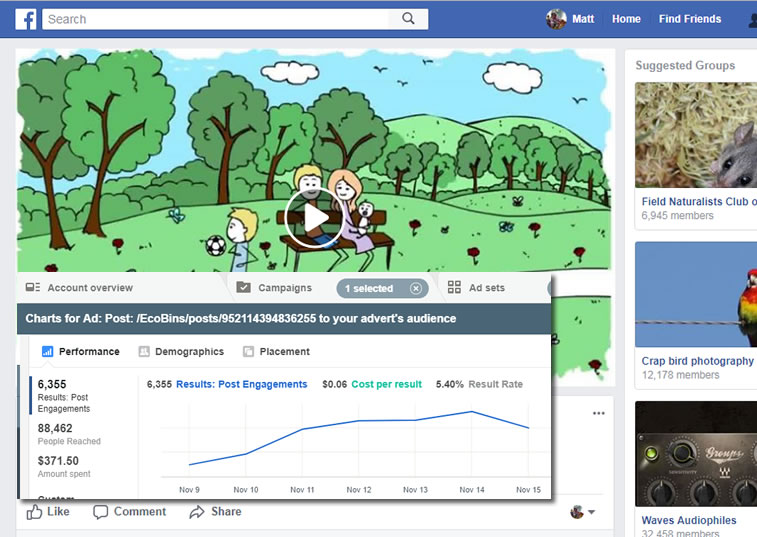Open Waves Audiophiles group thumbnail

[x=696, y=453]
